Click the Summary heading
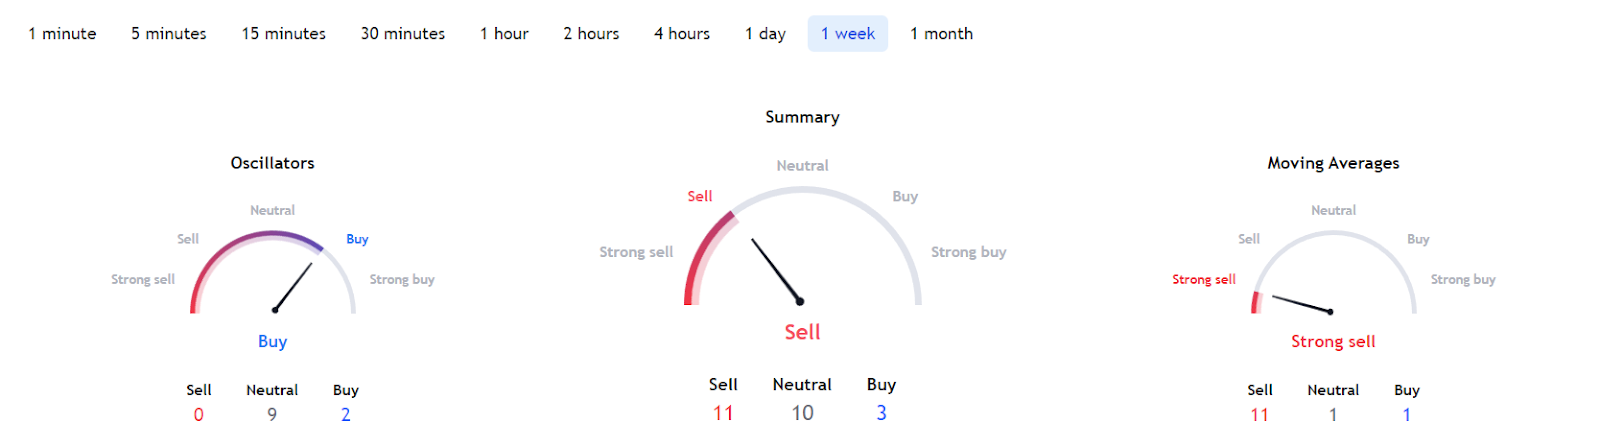Screen dimensions: 1600x446 click(x=802, y=117)
